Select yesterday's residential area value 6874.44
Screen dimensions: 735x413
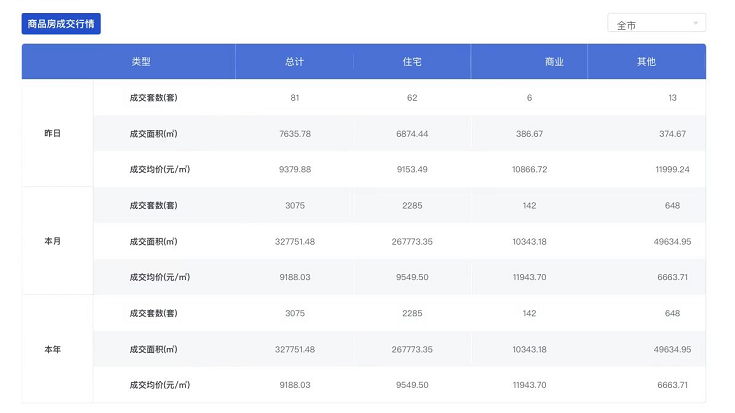[411, 134]
